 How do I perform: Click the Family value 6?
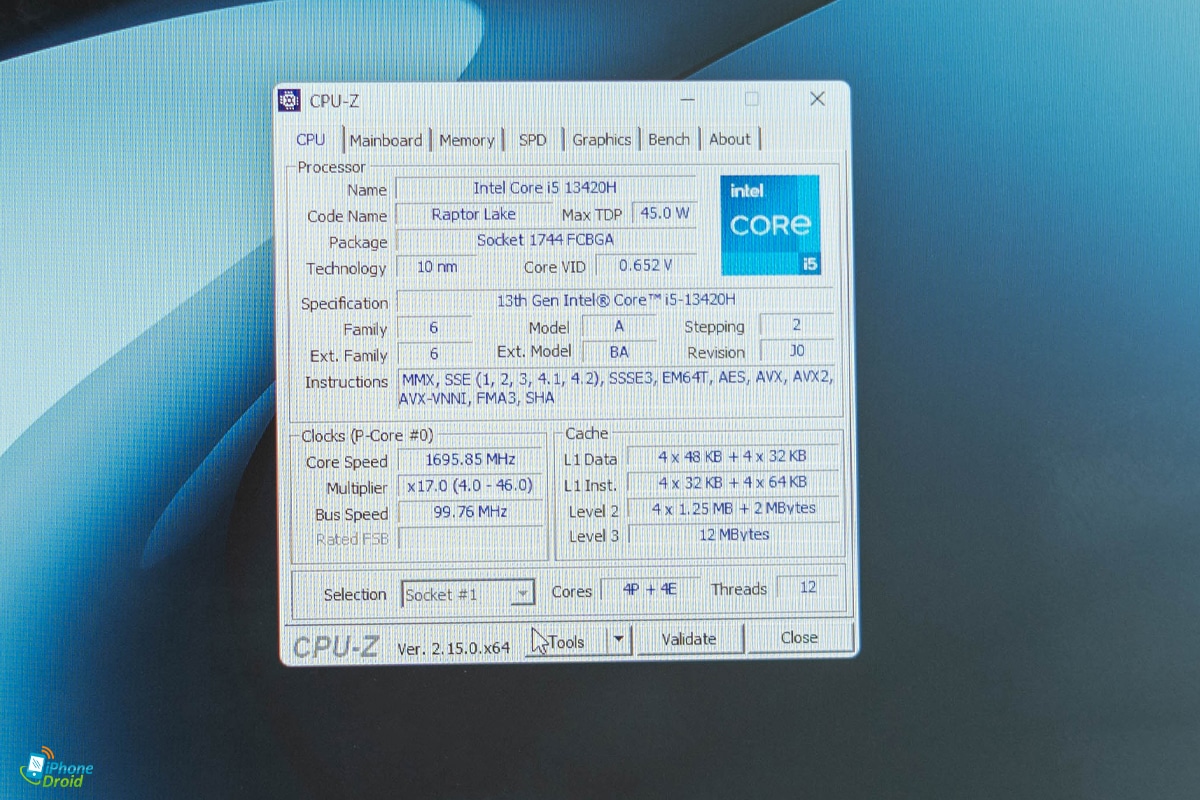pos(434,328)
